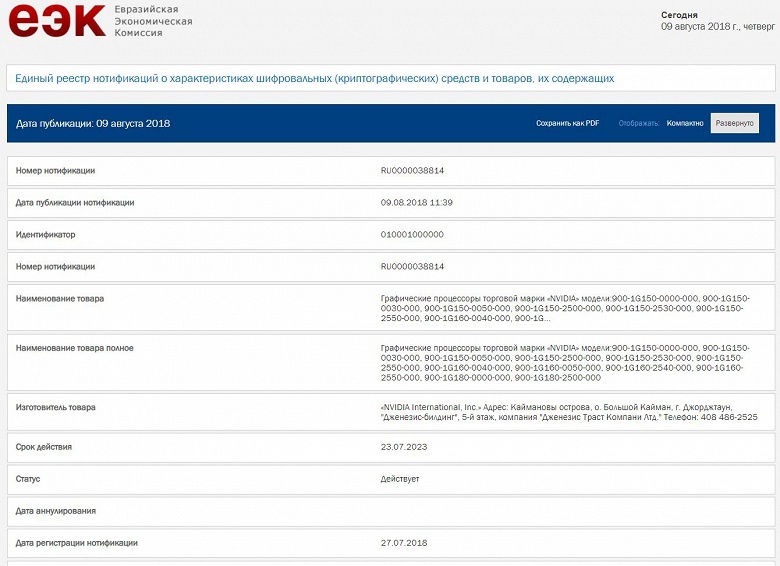The image size is (780, 566).
Task: Switch display to Компактно view
Action: (685, 123)
